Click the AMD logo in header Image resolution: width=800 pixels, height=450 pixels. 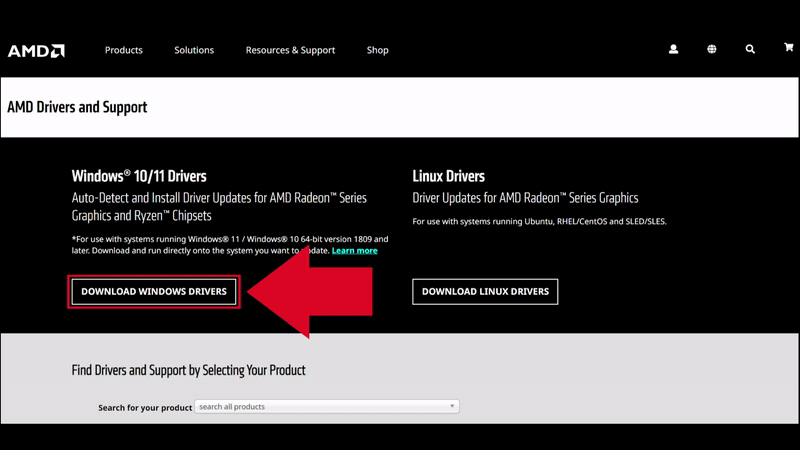(36, 50)
